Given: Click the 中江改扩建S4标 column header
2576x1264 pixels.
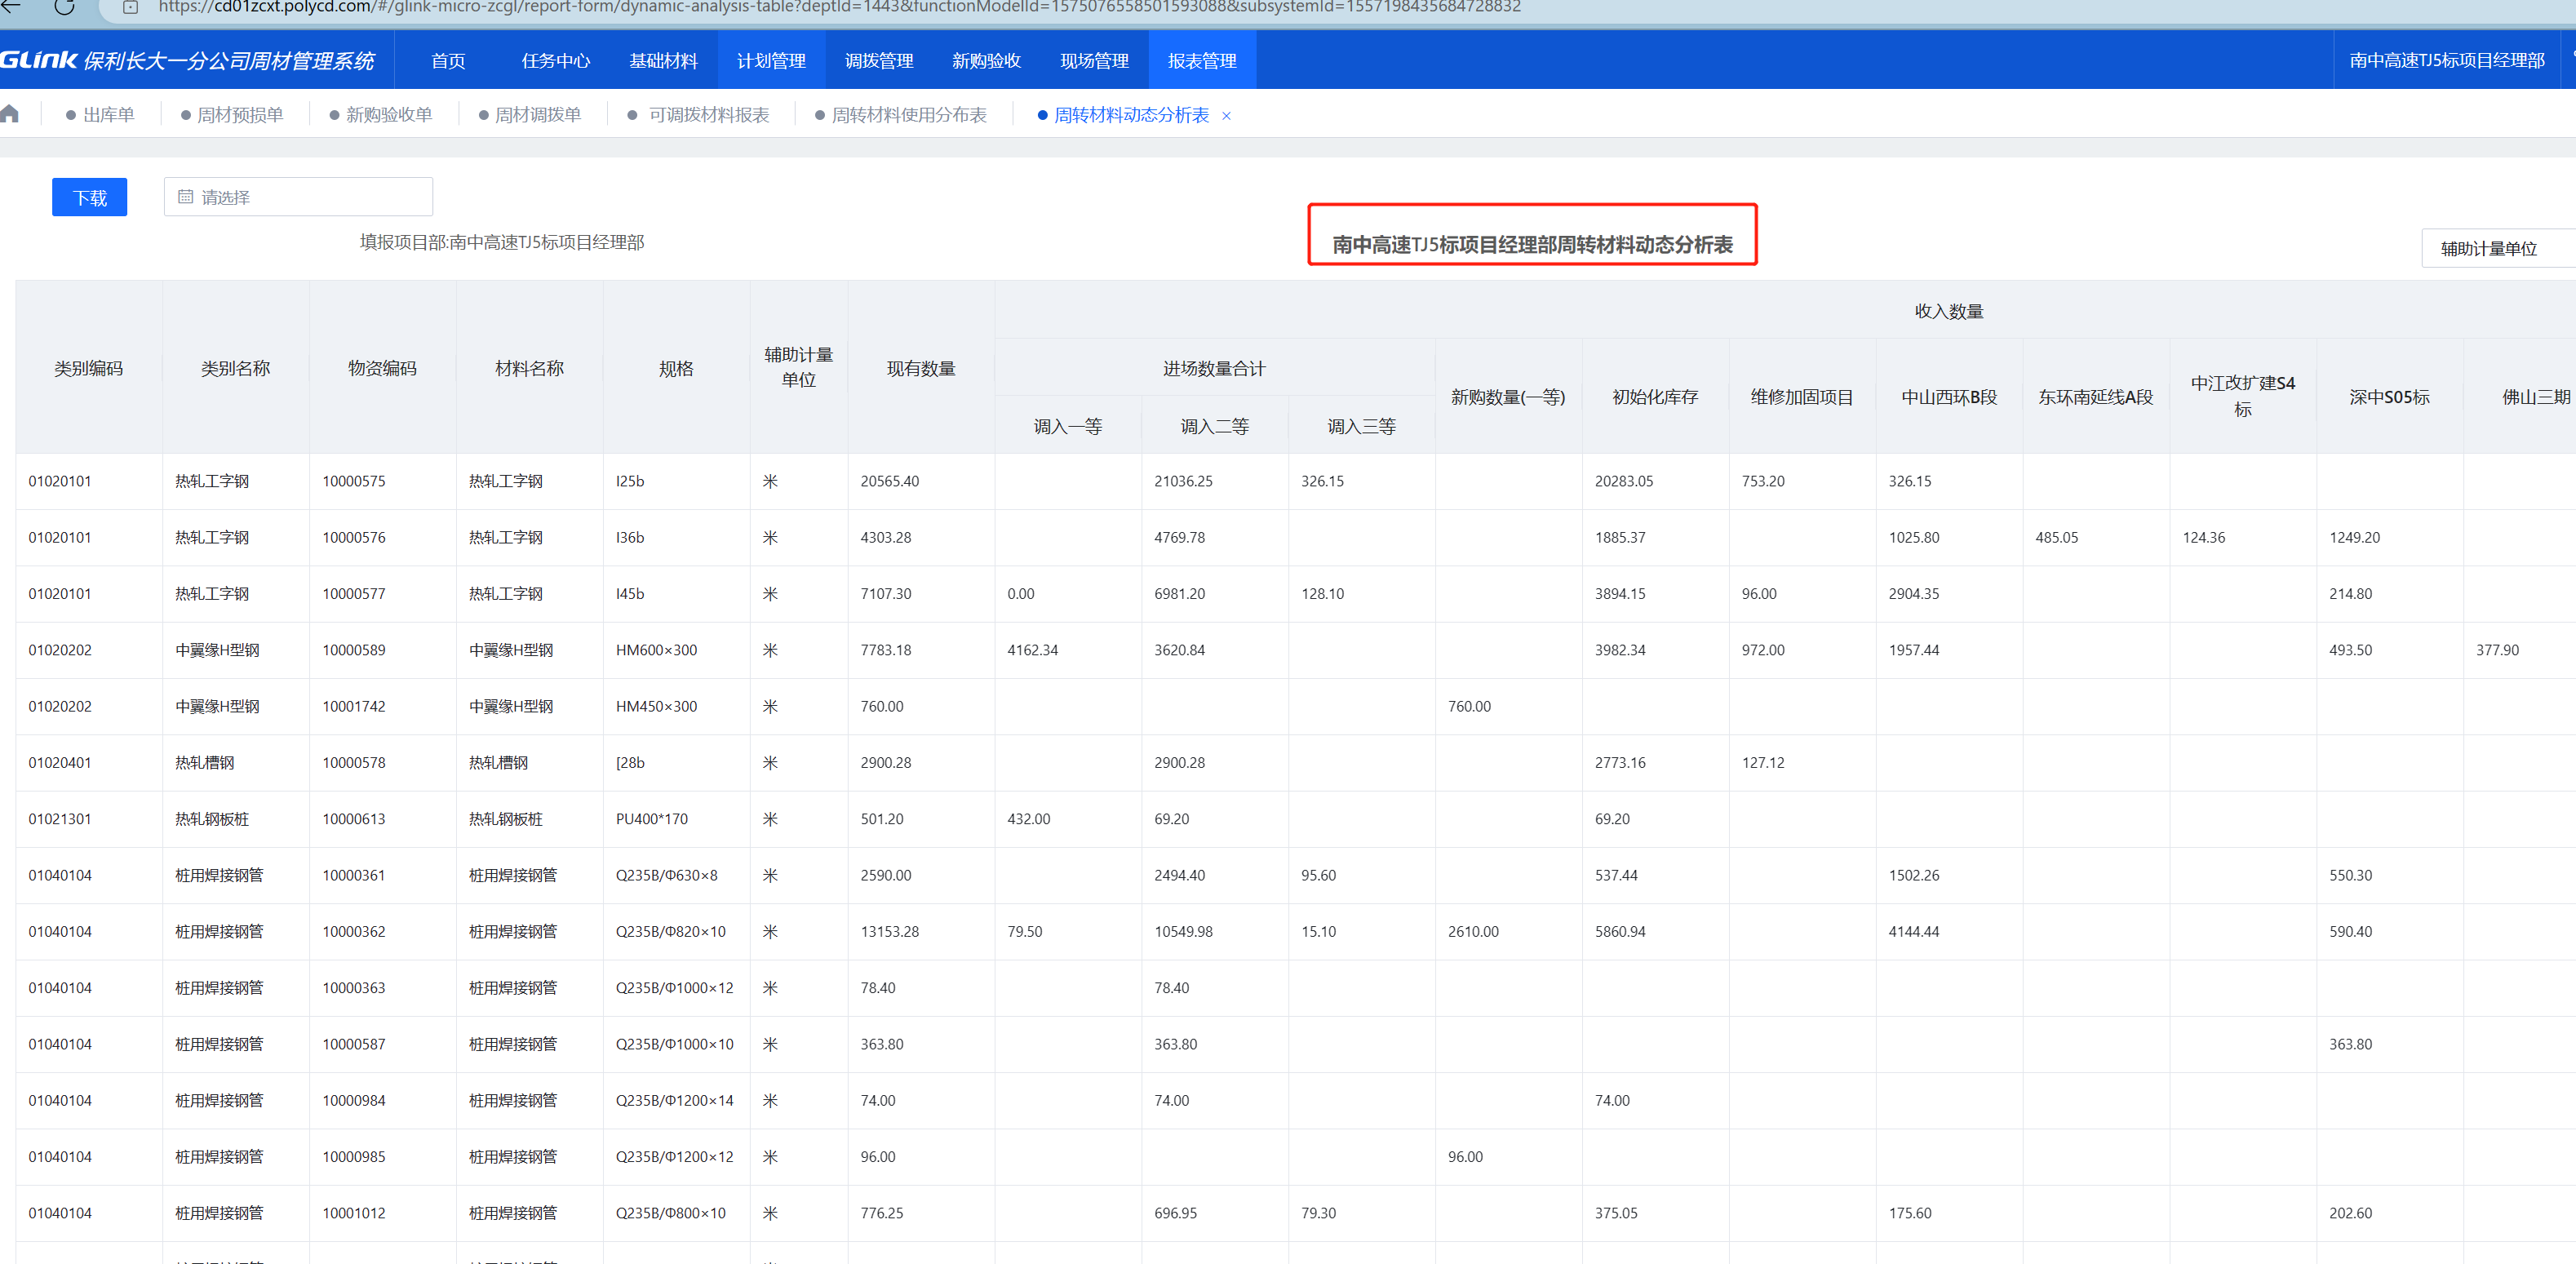Looking at the screenshot, I should (x=2243, y=396).
